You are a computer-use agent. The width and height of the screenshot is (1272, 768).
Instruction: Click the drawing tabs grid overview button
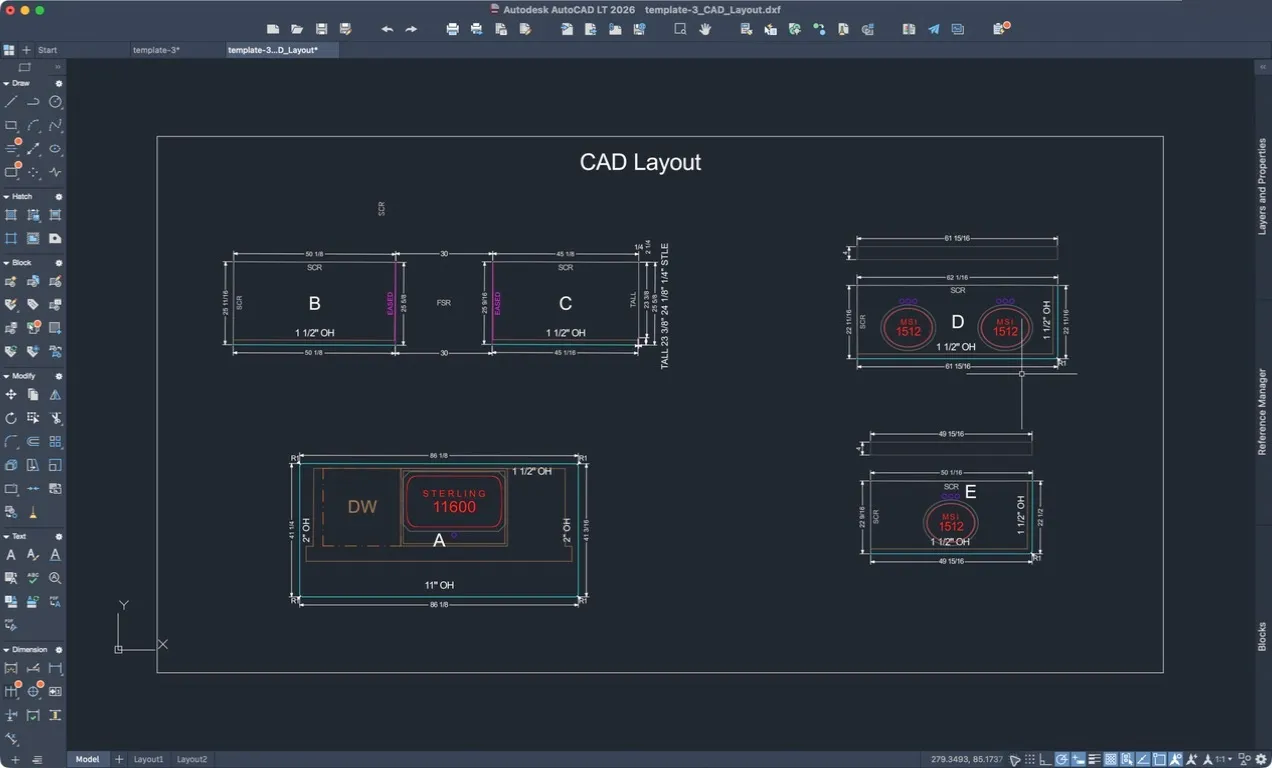[x=9, y=50]
